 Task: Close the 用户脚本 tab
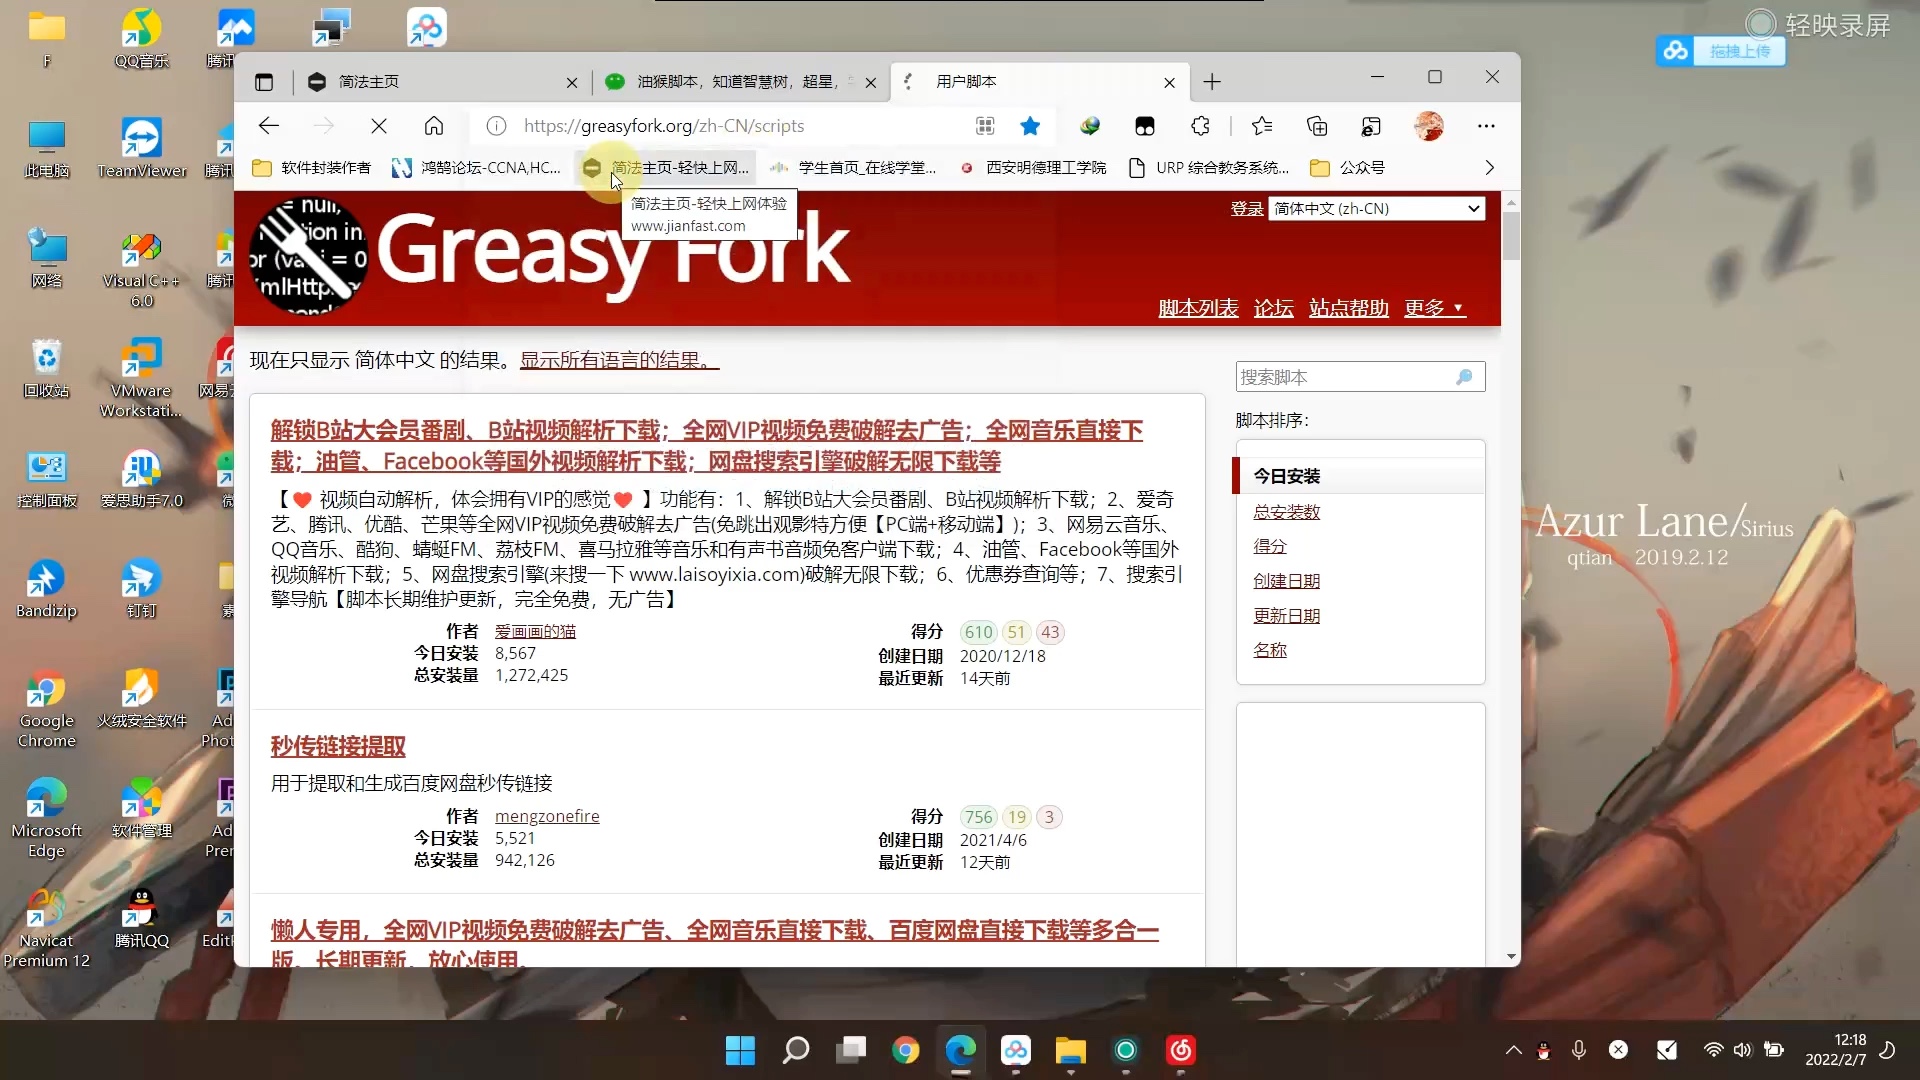(1170, 83)
